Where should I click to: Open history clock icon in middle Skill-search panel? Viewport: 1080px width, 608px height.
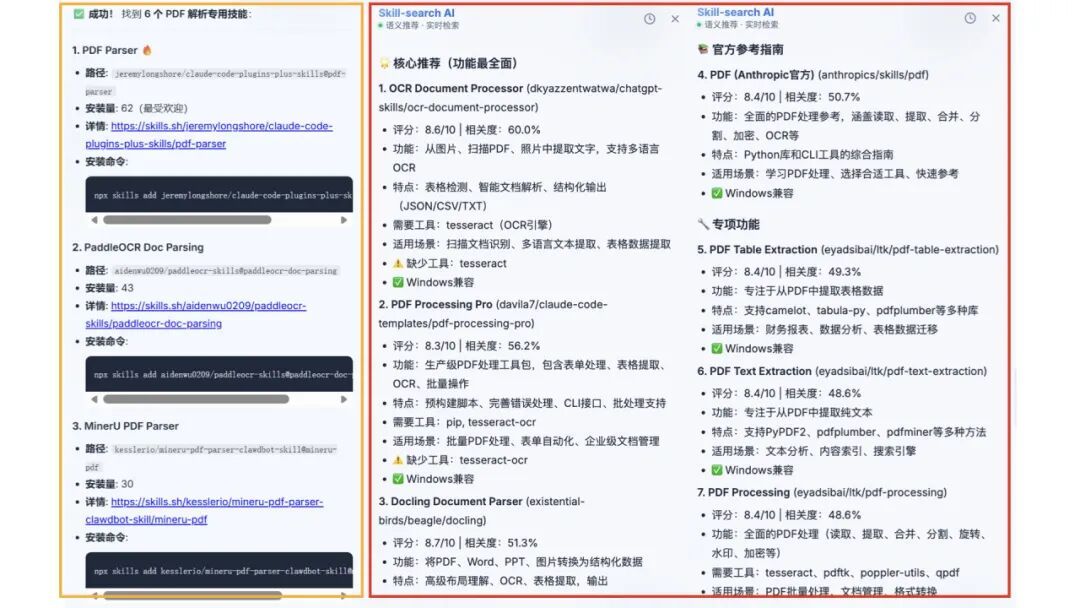tap(650, 18)
